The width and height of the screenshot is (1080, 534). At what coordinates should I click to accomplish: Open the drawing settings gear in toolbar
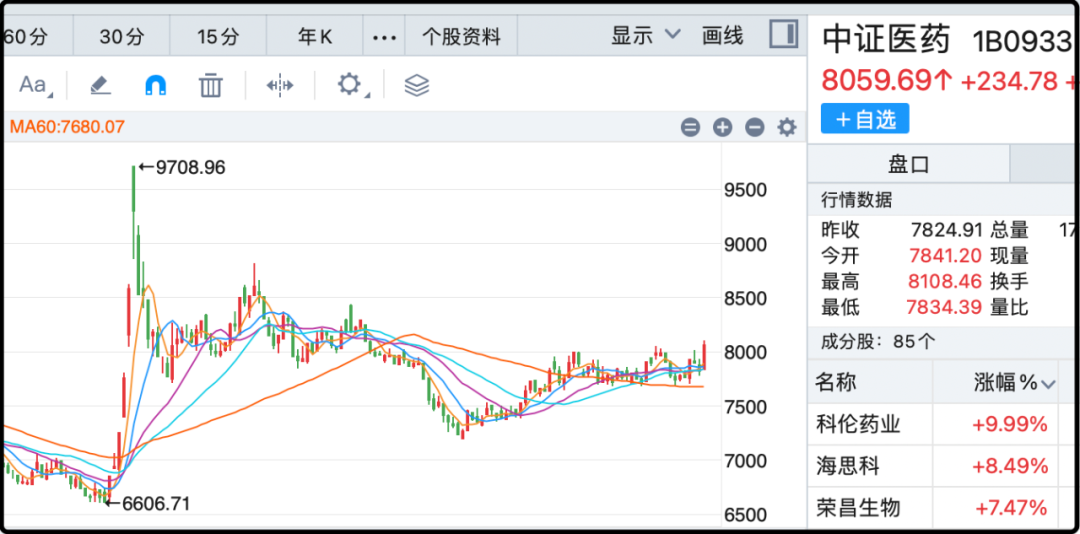click(349, 85)
